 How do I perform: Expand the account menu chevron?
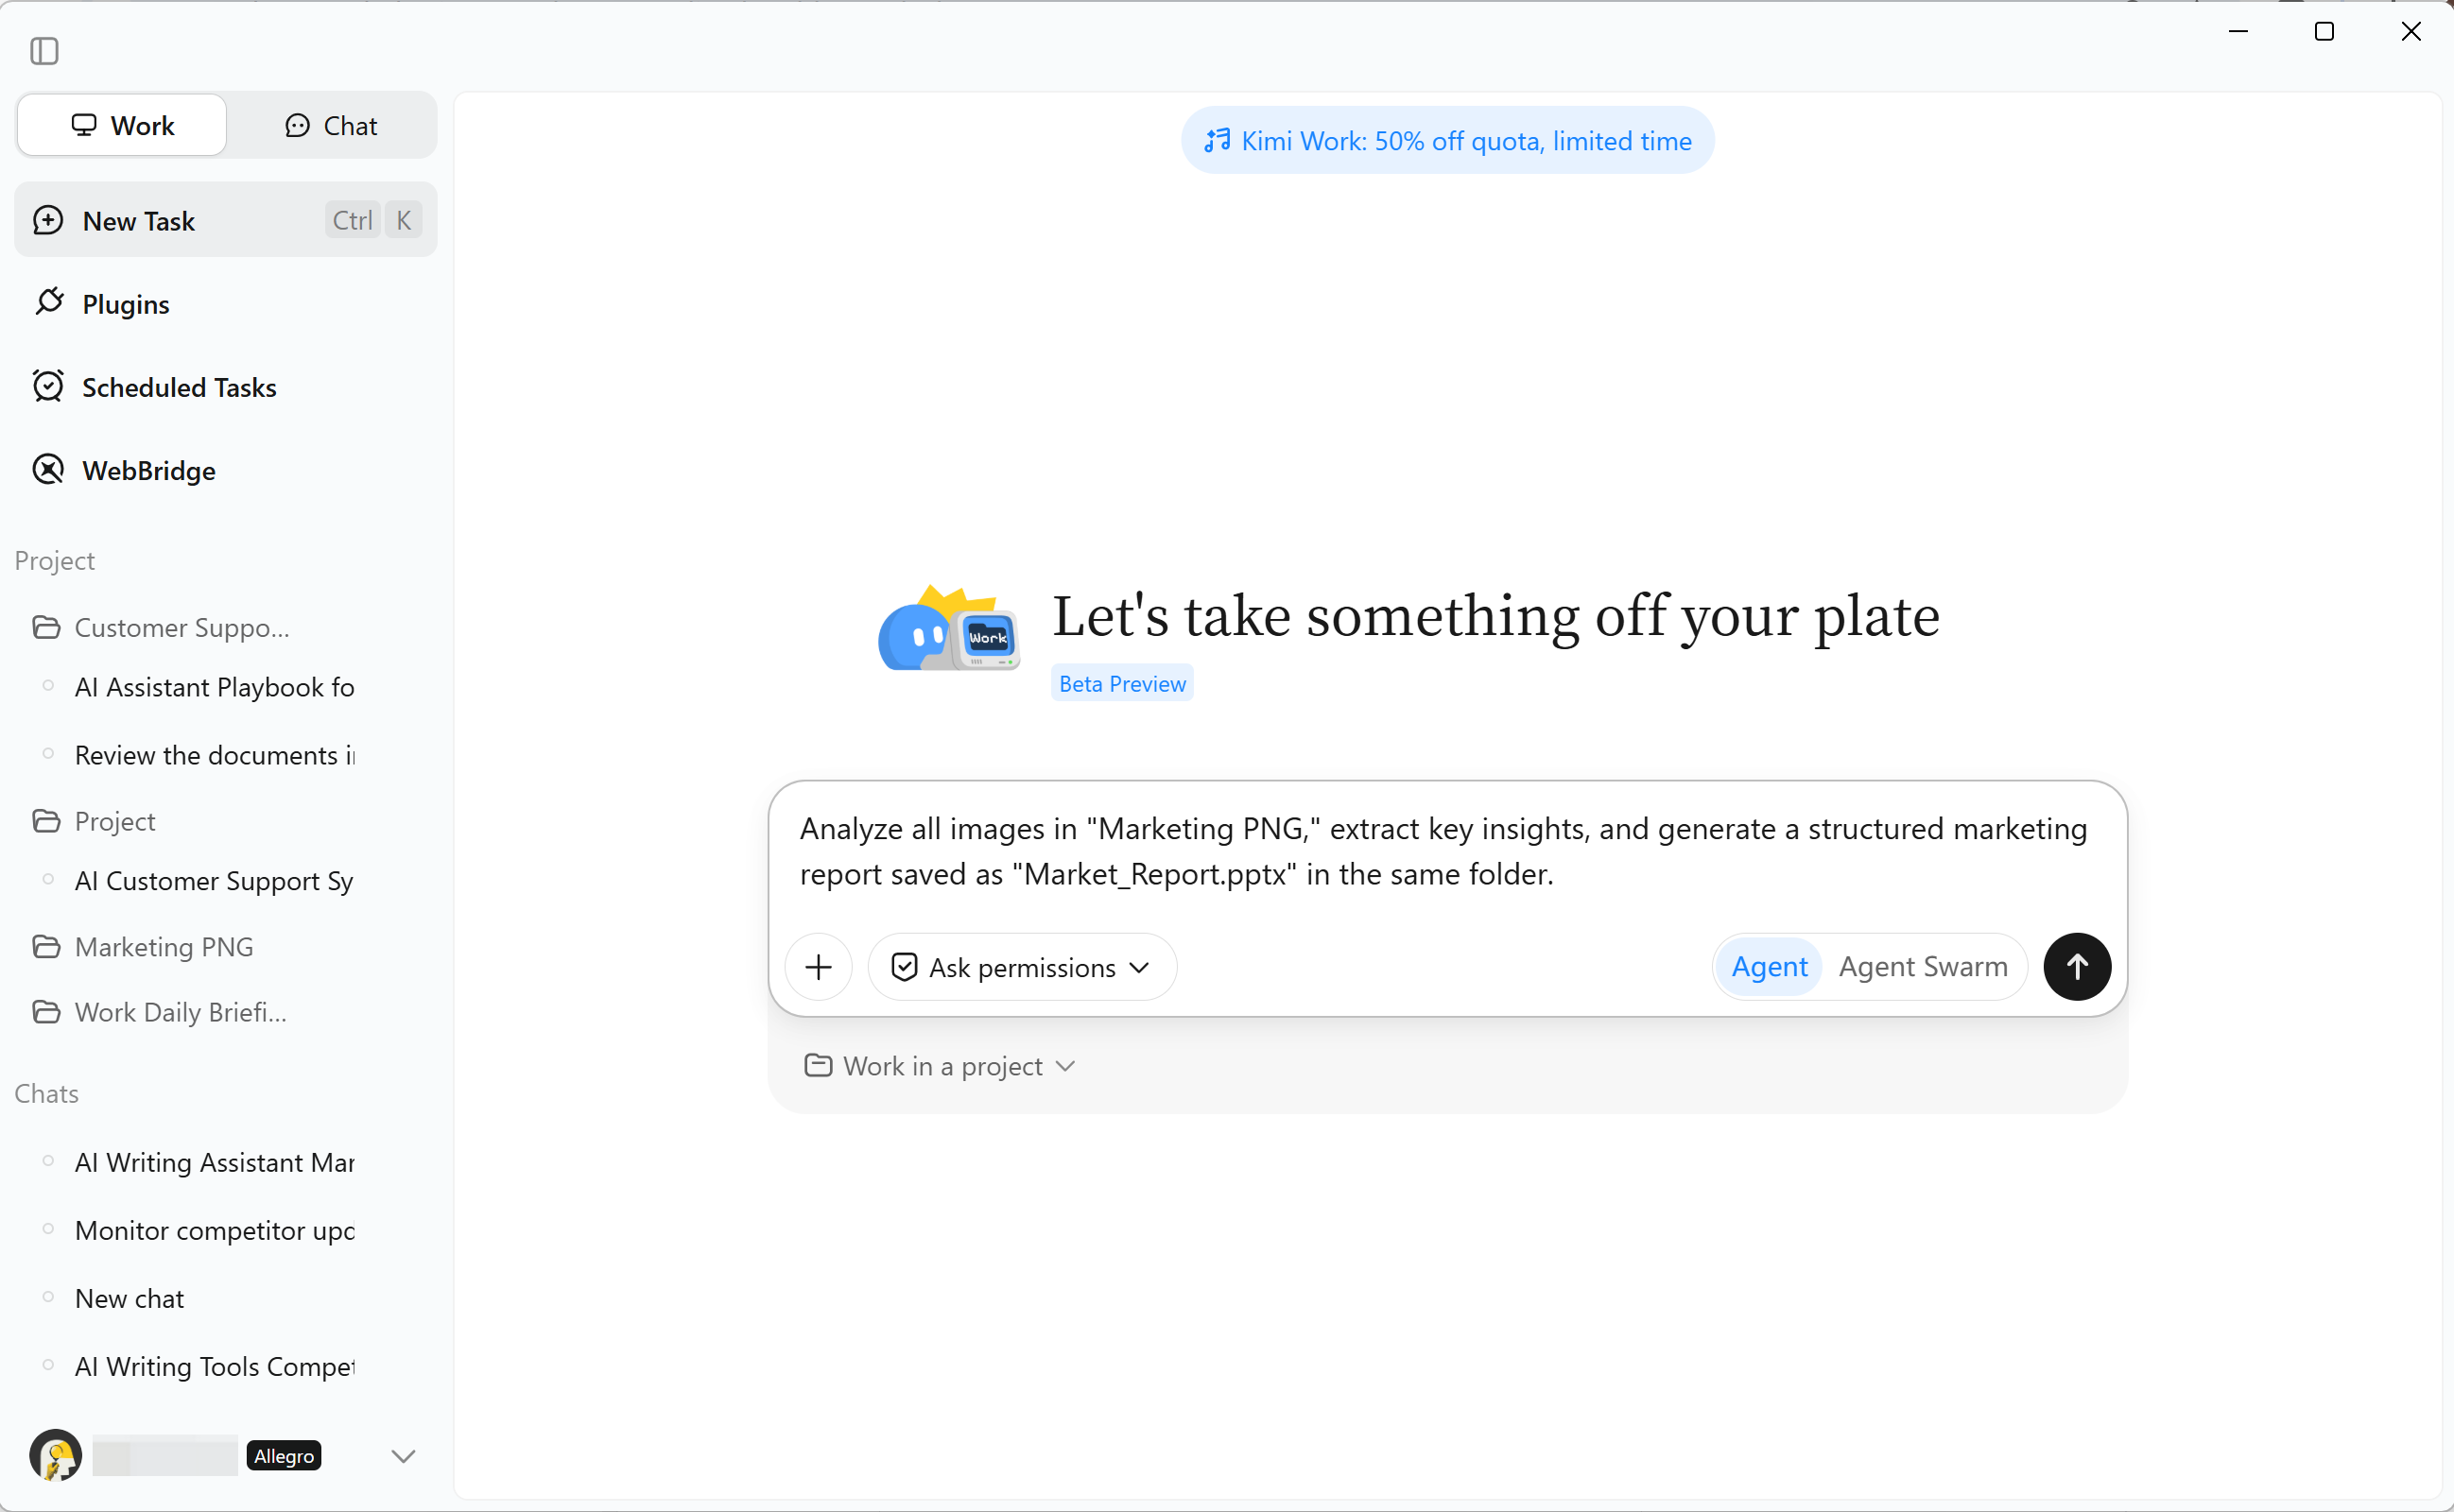point(403,1456)
